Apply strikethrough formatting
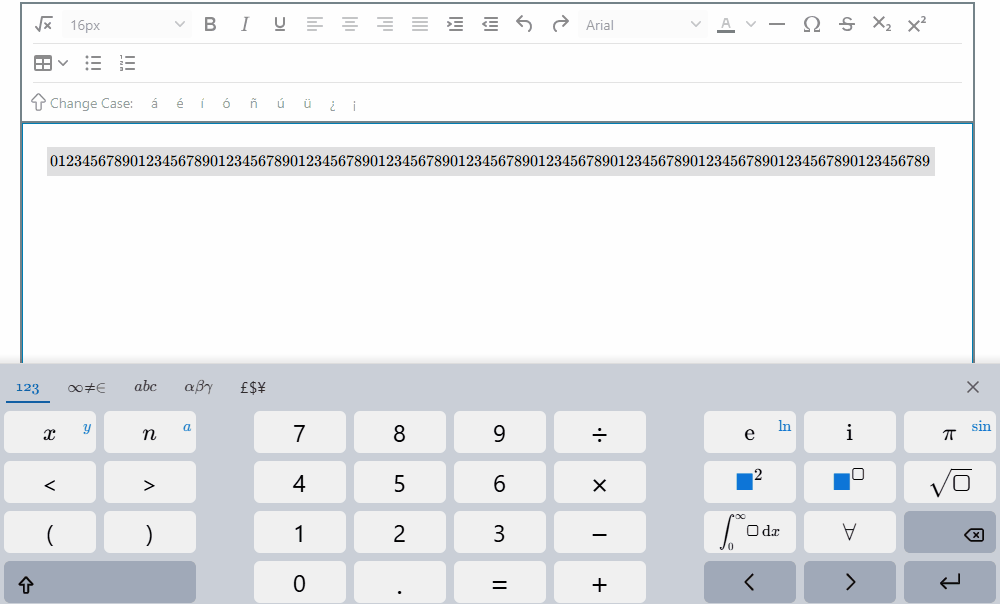This screenshot has height=604, width=1000. point(847,25)
